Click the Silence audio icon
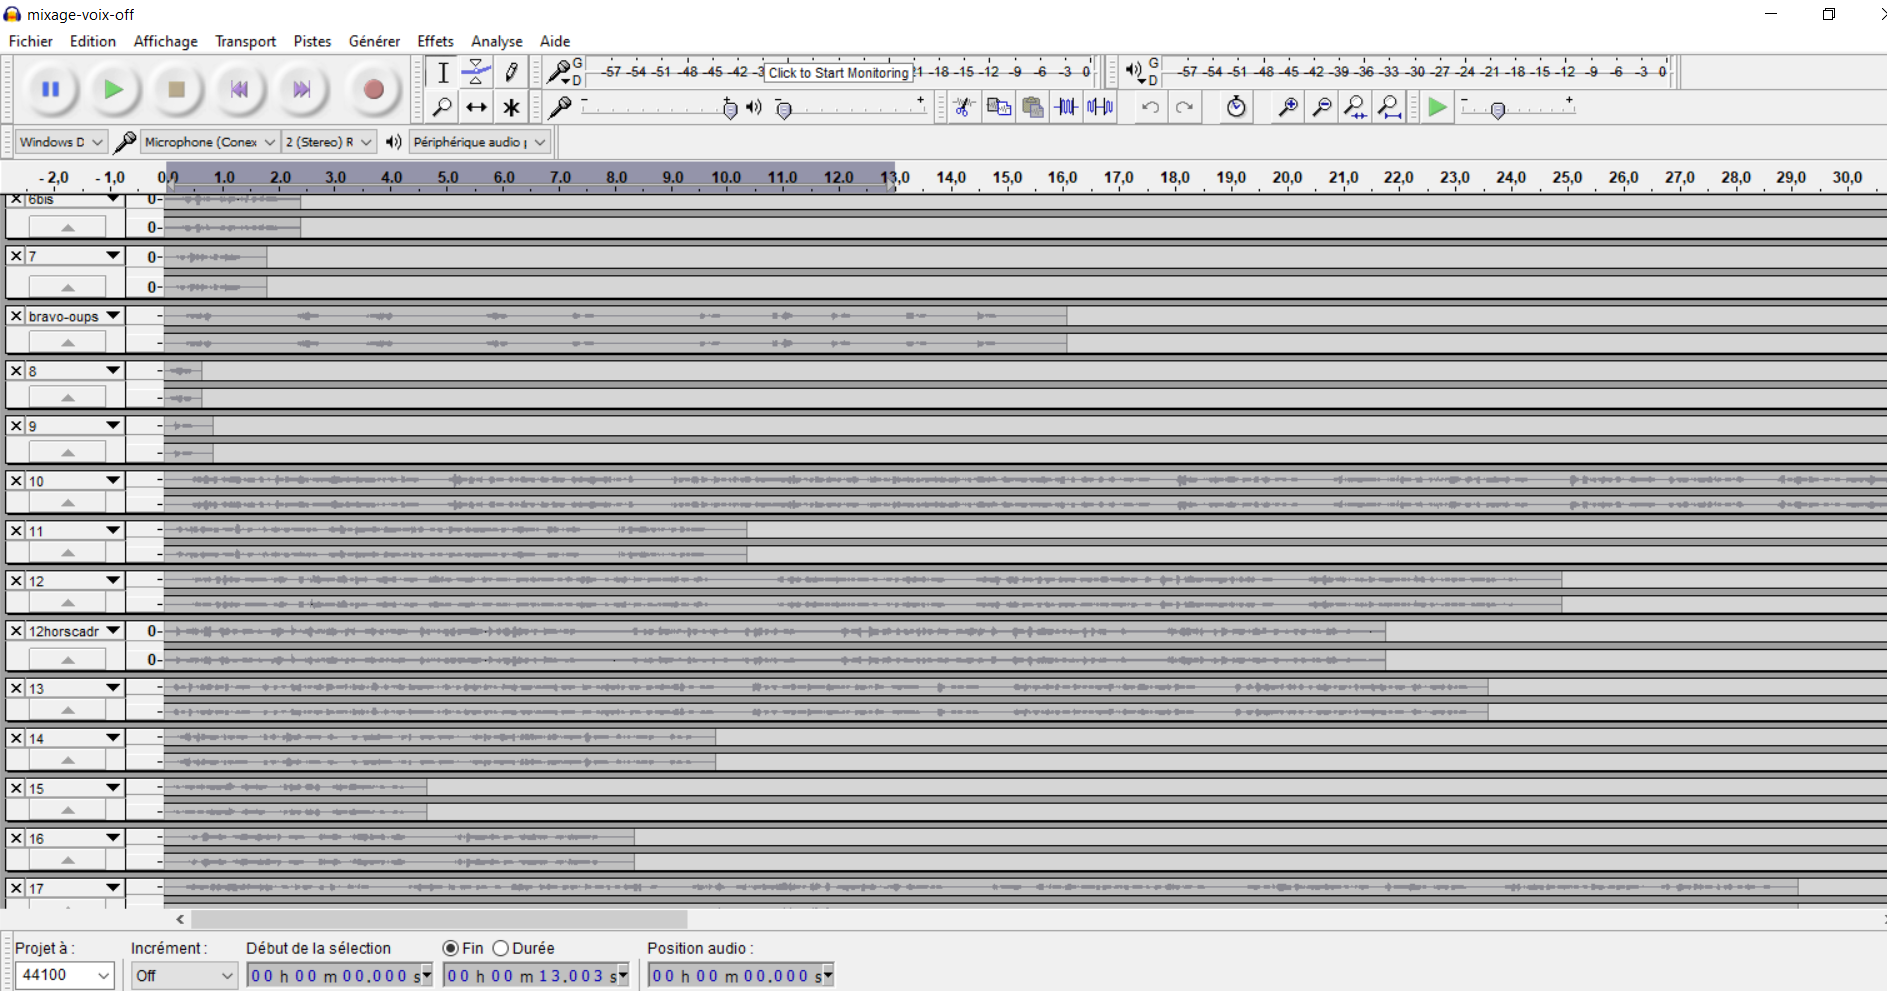The width and height of the screenshot is (1887, 991). point(1100,107)
